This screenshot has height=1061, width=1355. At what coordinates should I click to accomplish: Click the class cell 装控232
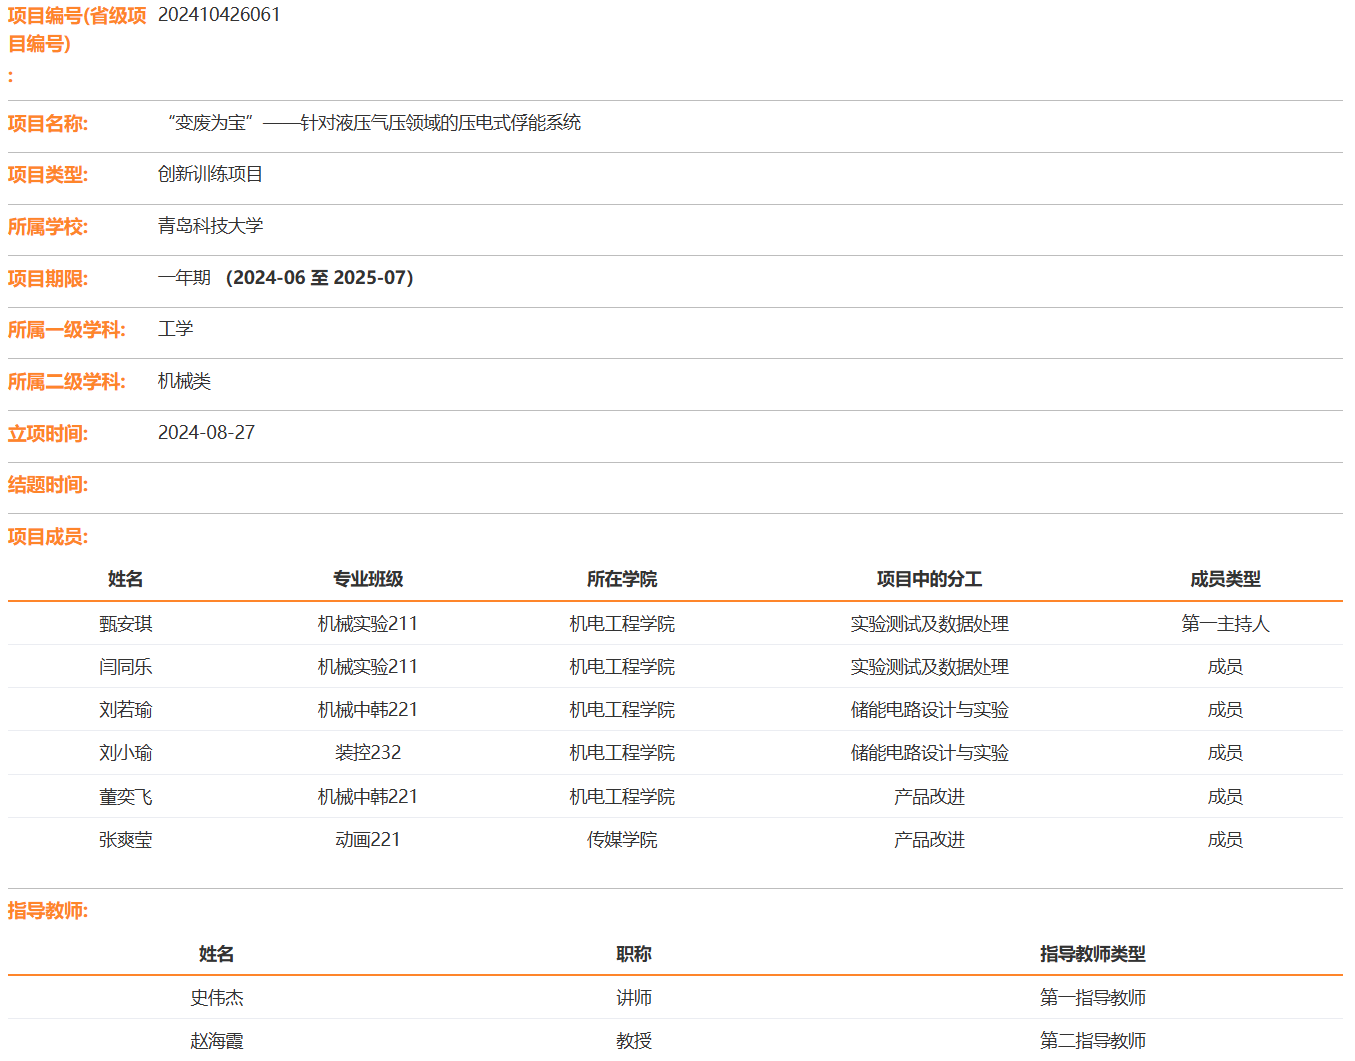368,753
